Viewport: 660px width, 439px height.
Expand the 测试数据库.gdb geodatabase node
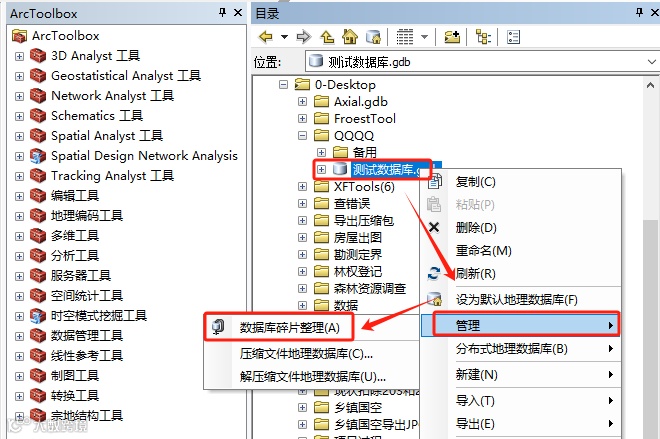322,170
